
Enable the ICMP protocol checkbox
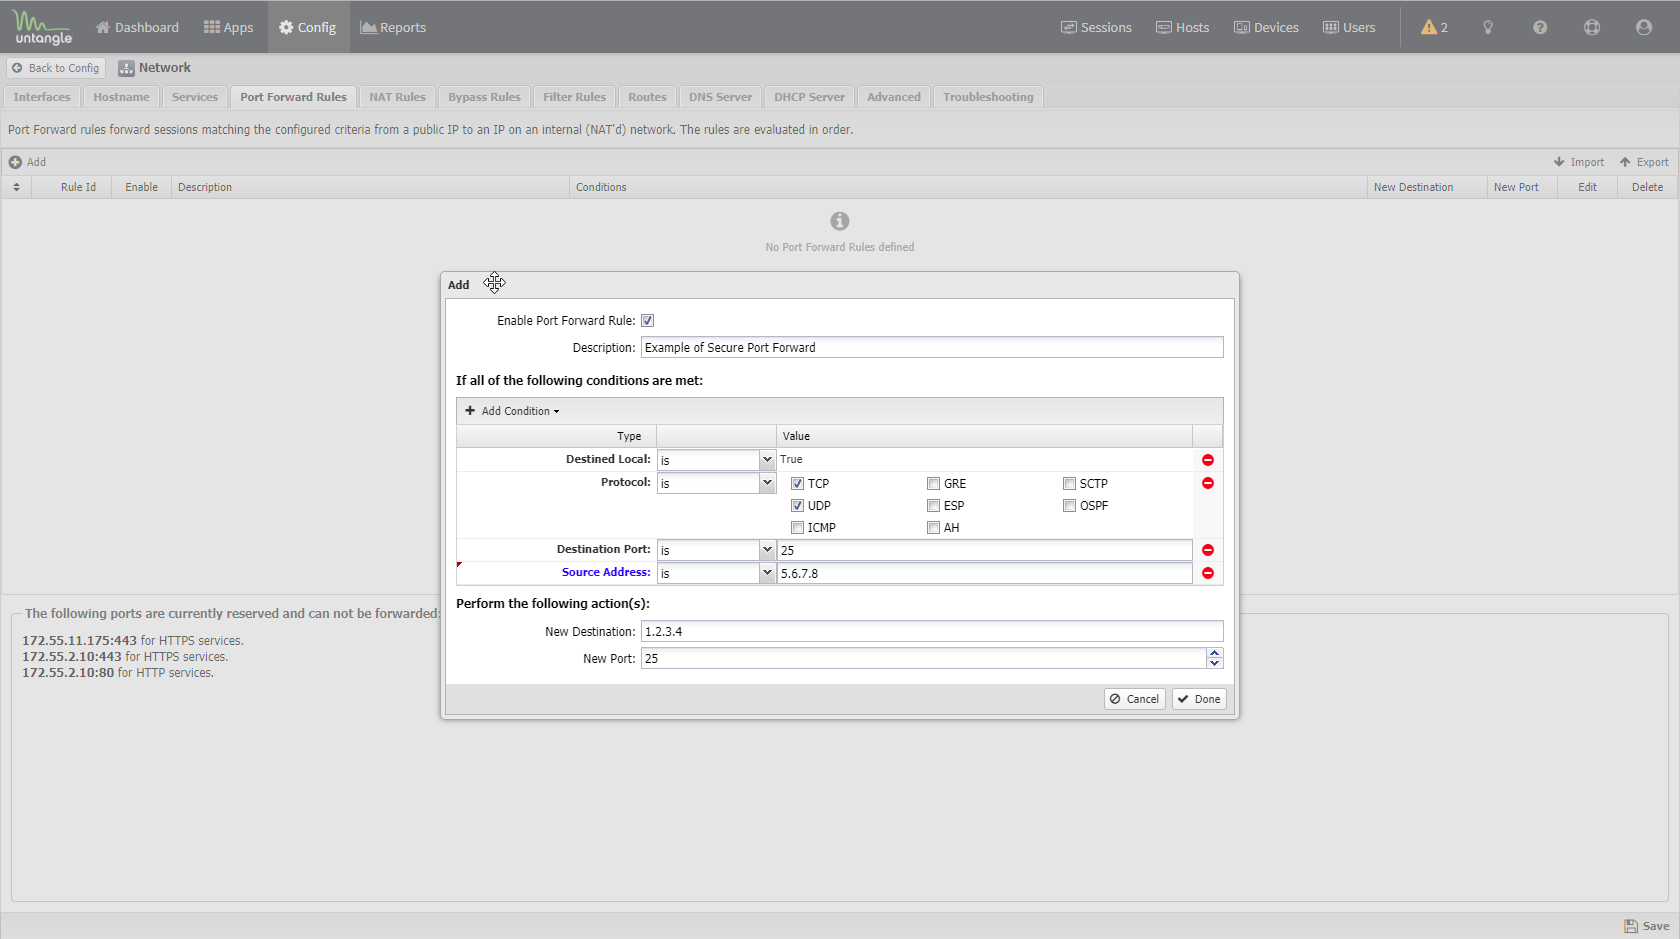click(797, 527)
